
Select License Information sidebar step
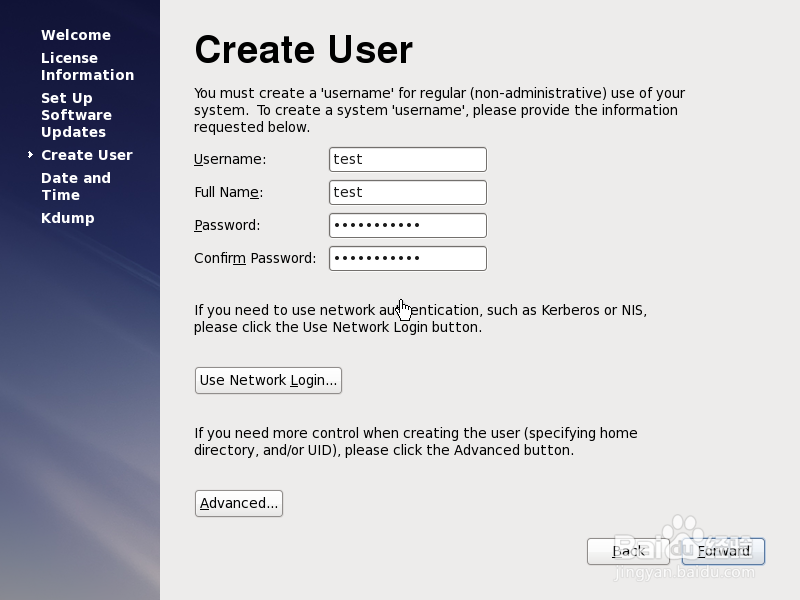point(87,66)
